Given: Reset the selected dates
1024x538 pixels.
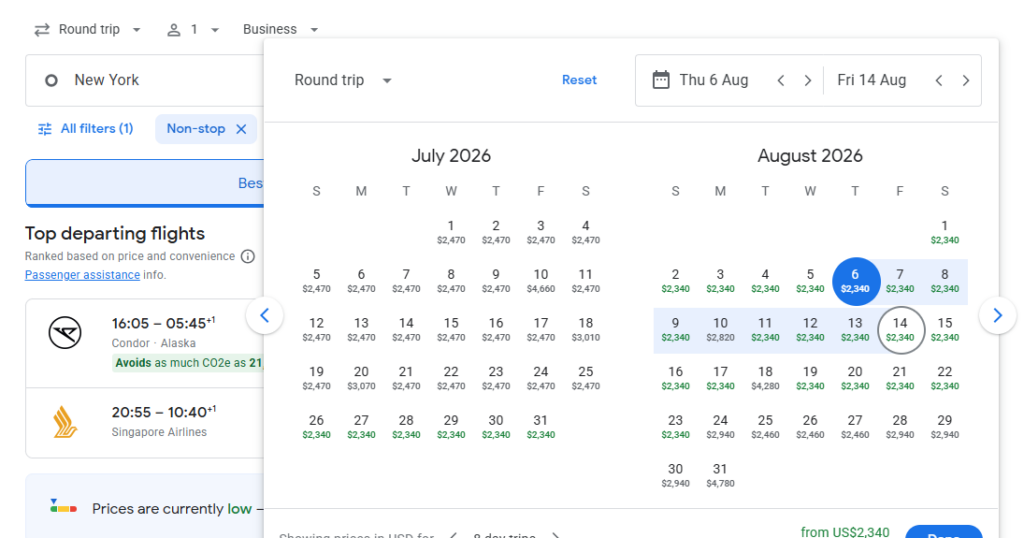Looking at the screenshot, I should (579, 81).
